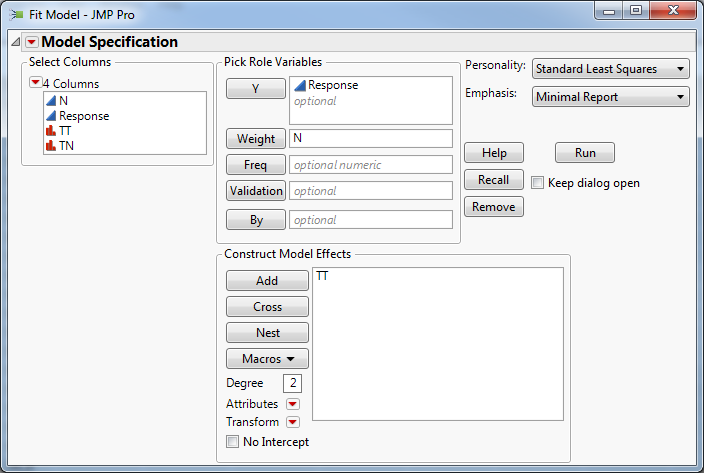Open the Emphasis dropdown
704x473 pixels.
point(611,97)
